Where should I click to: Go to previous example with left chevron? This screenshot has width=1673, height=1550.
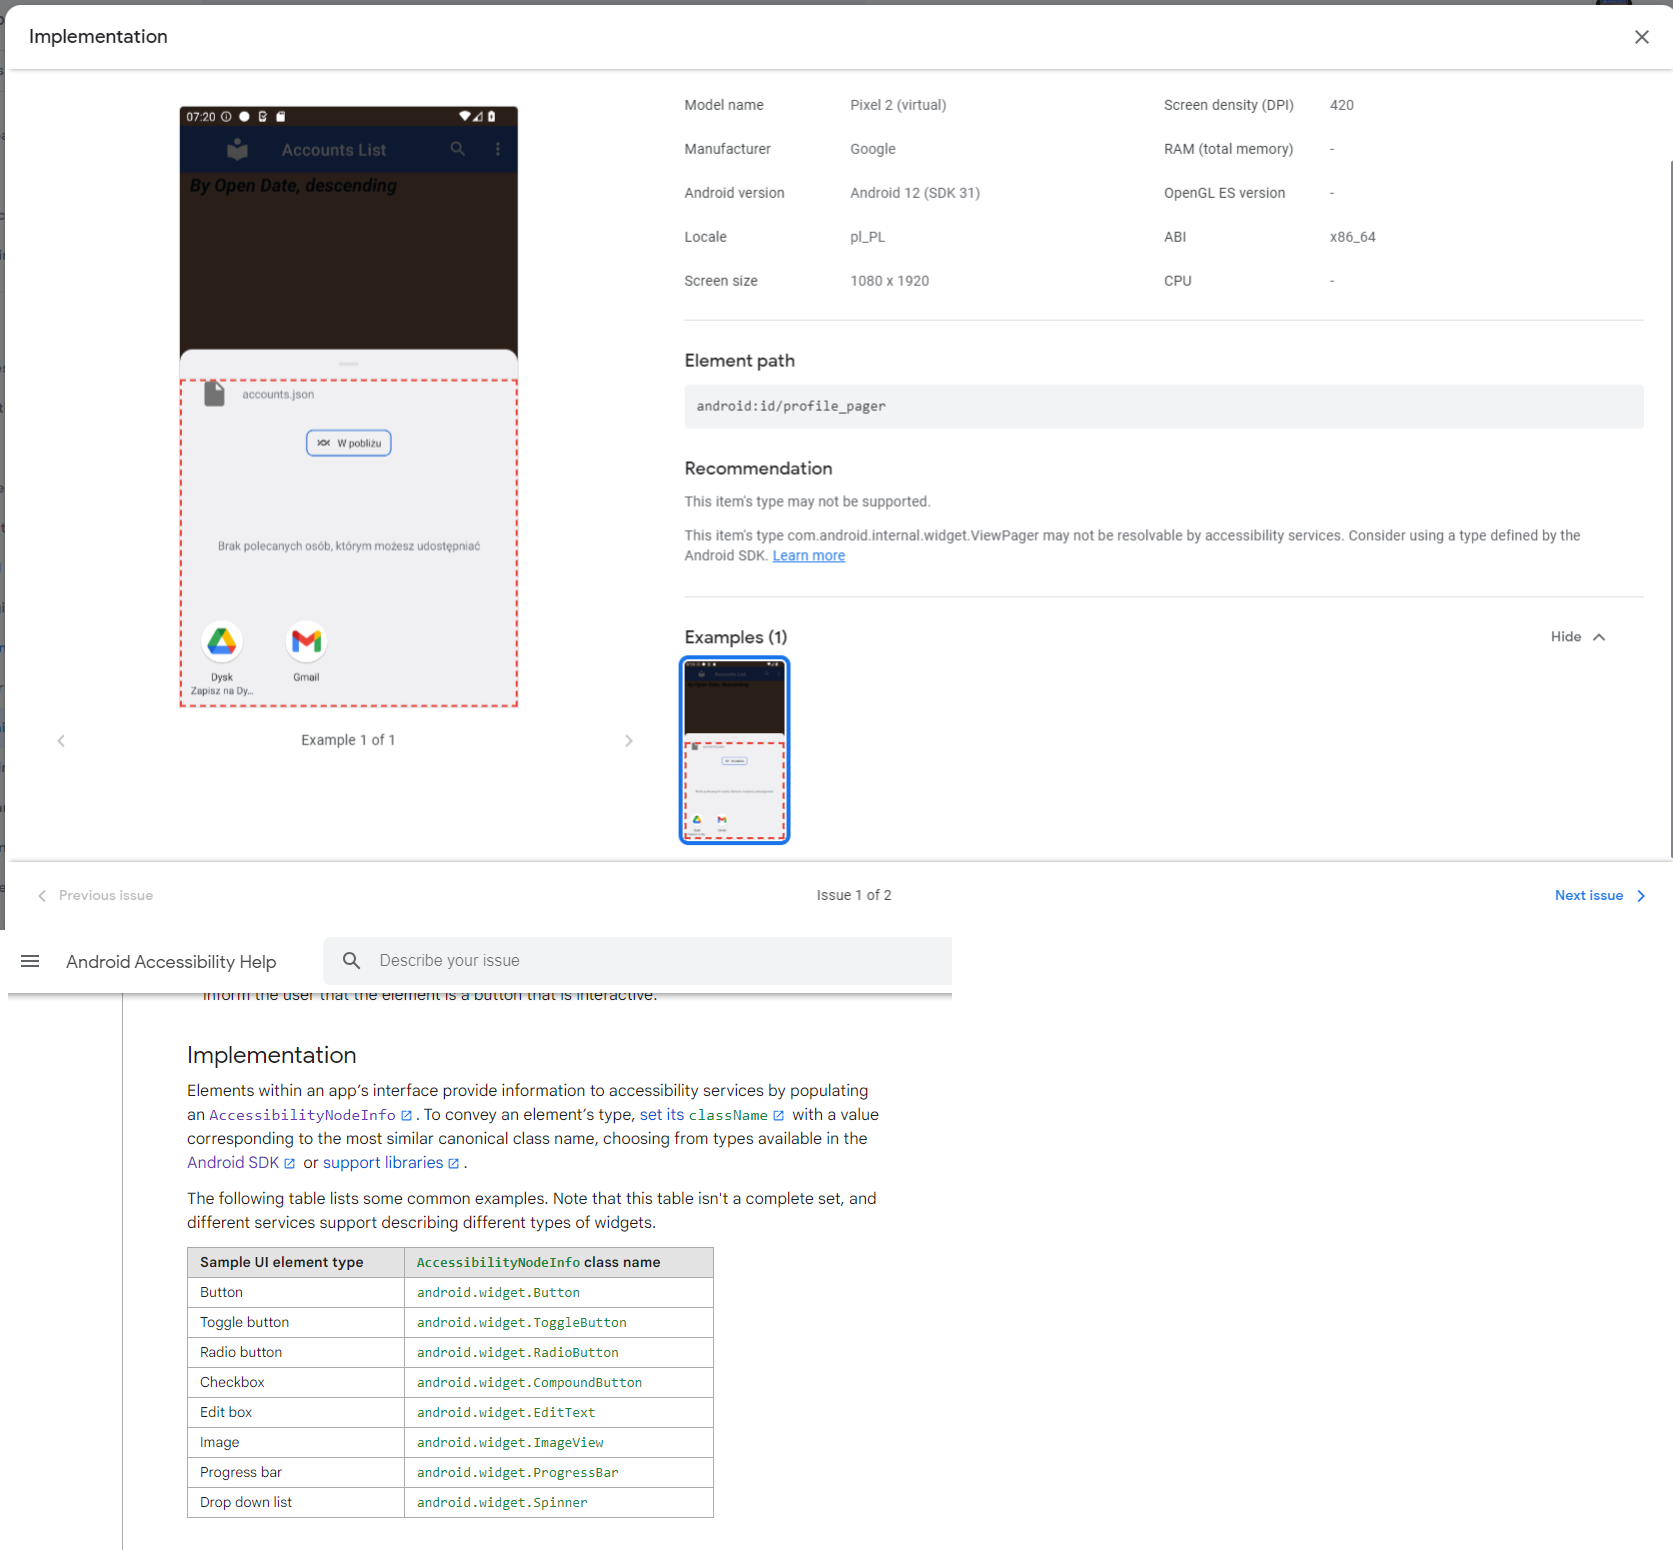tap(61, 741)
